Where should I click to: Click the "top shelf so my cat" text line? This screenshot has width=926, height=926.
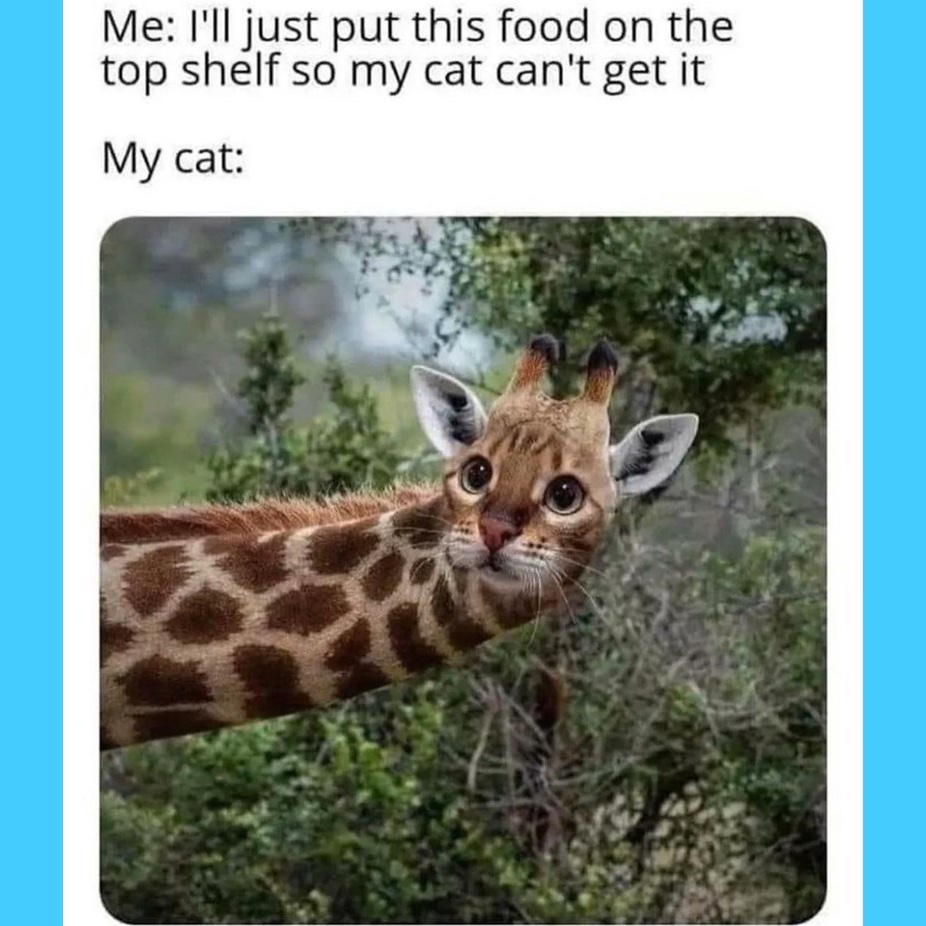[x=403, y=72]
